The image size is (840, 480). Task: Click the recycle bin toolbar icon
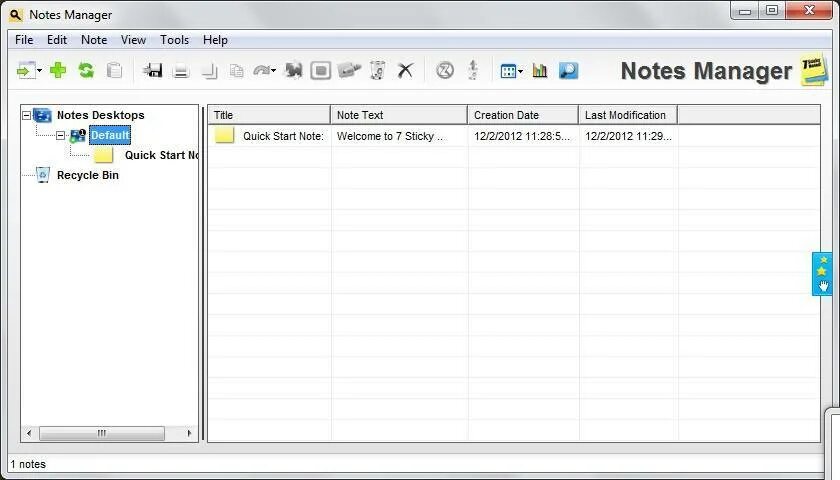[x=378, y=70]
